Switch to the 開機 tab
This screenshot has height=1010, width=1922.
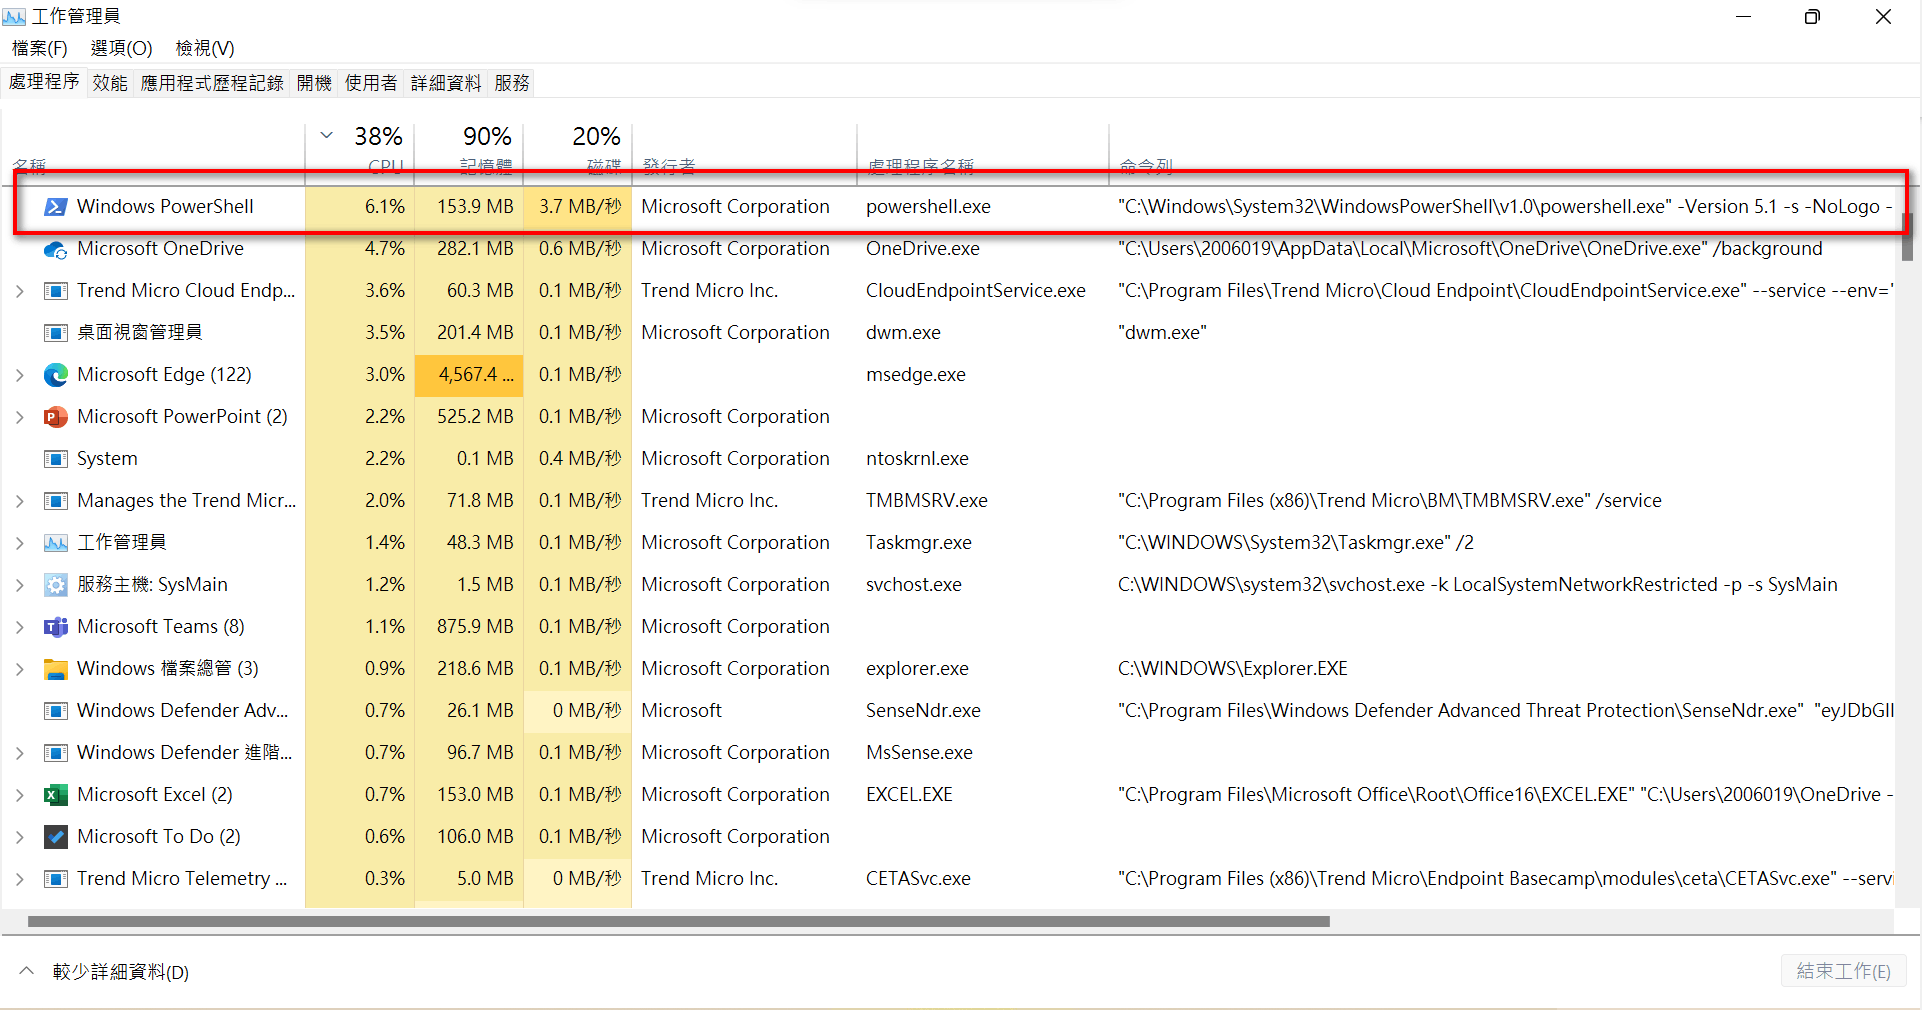[x=314, y=83]
